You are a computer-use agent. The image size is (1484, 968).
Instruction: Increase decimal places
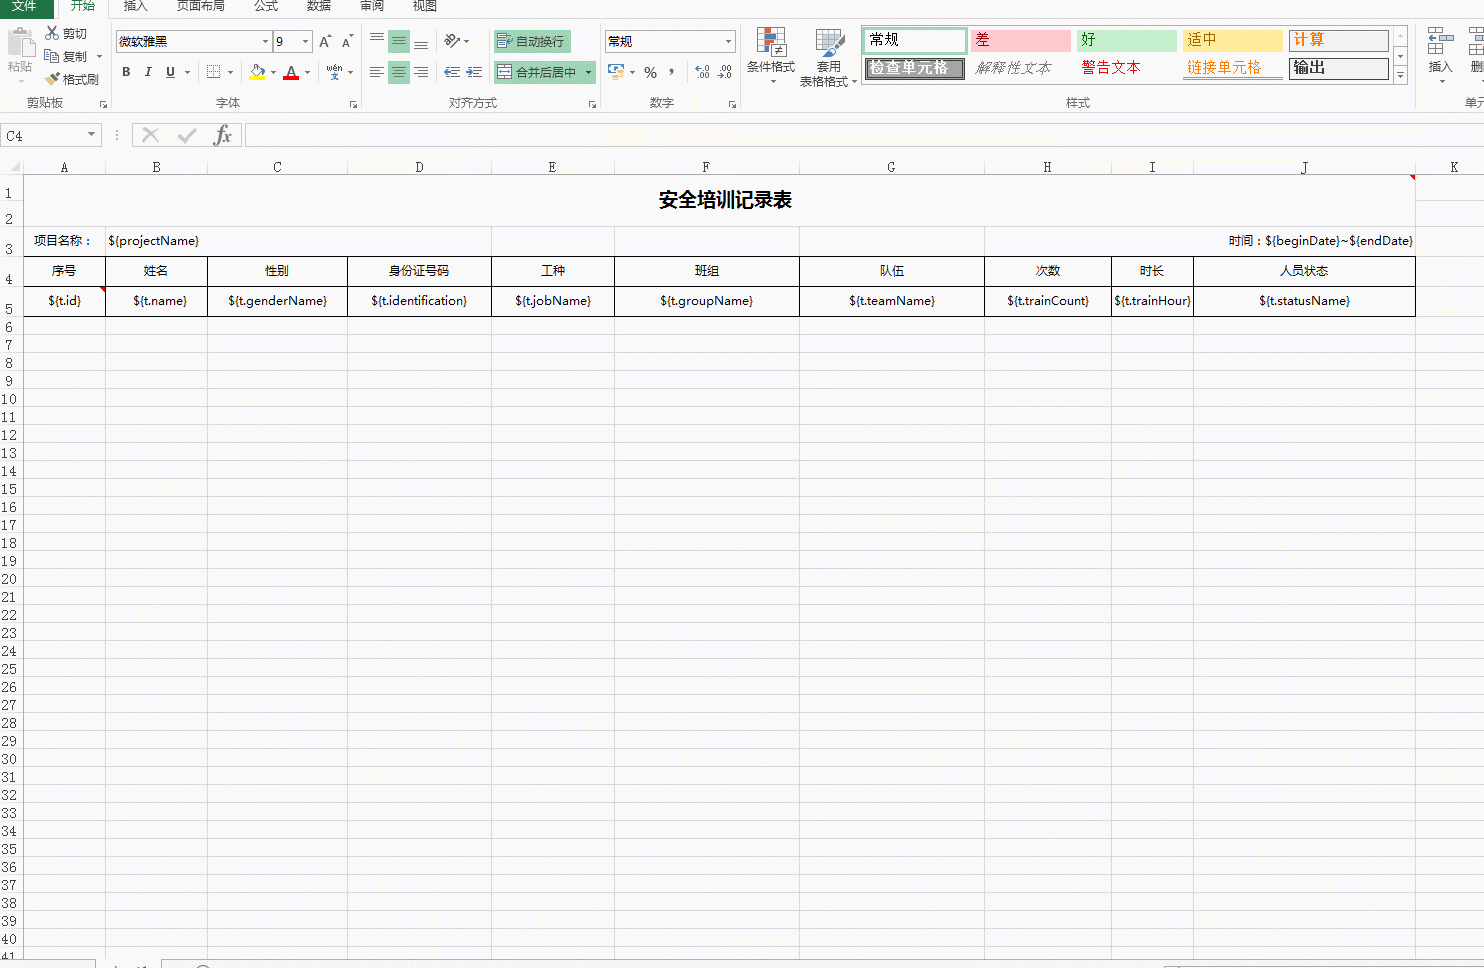tap(702, 72)
